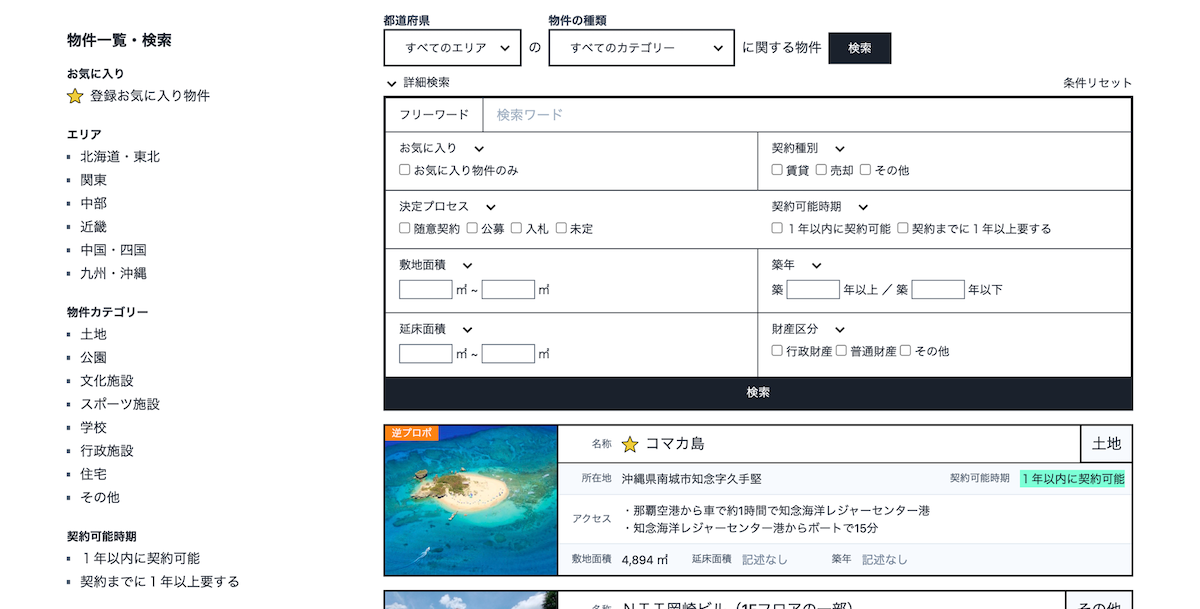Viewport: 1200px width, 609px height.
Task: Check the お気に入り物件のみ checkbox
Action: click(405, 170)
